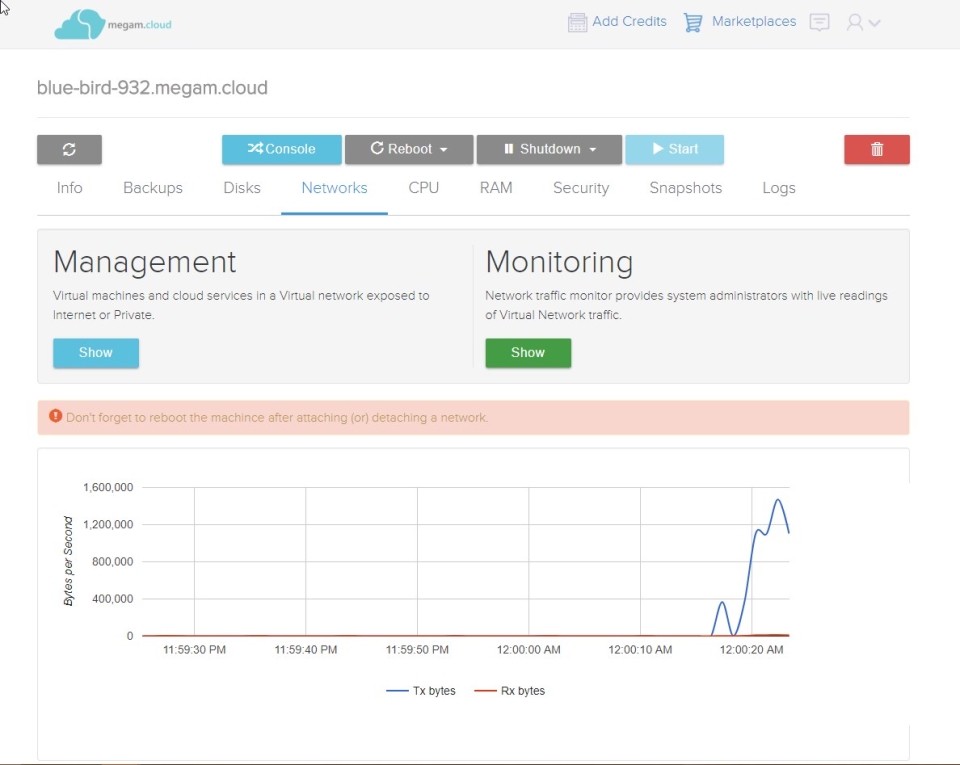Click the user account icon
Viewport: 960px width, 765px height.
pos(855,22)
